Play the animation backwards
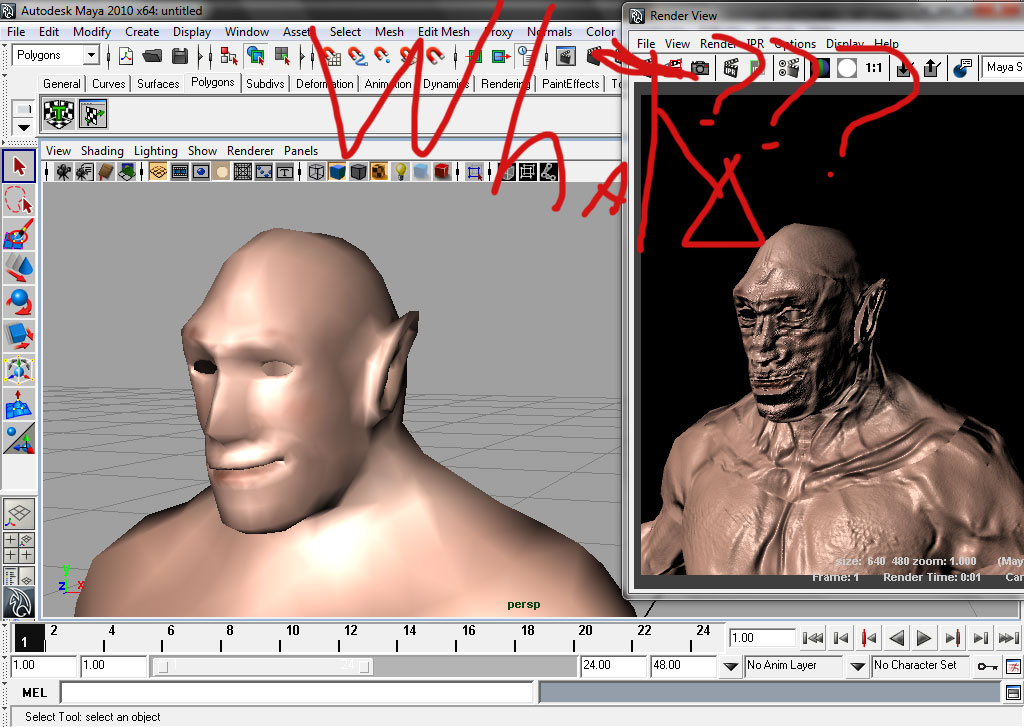 point(897,638)
